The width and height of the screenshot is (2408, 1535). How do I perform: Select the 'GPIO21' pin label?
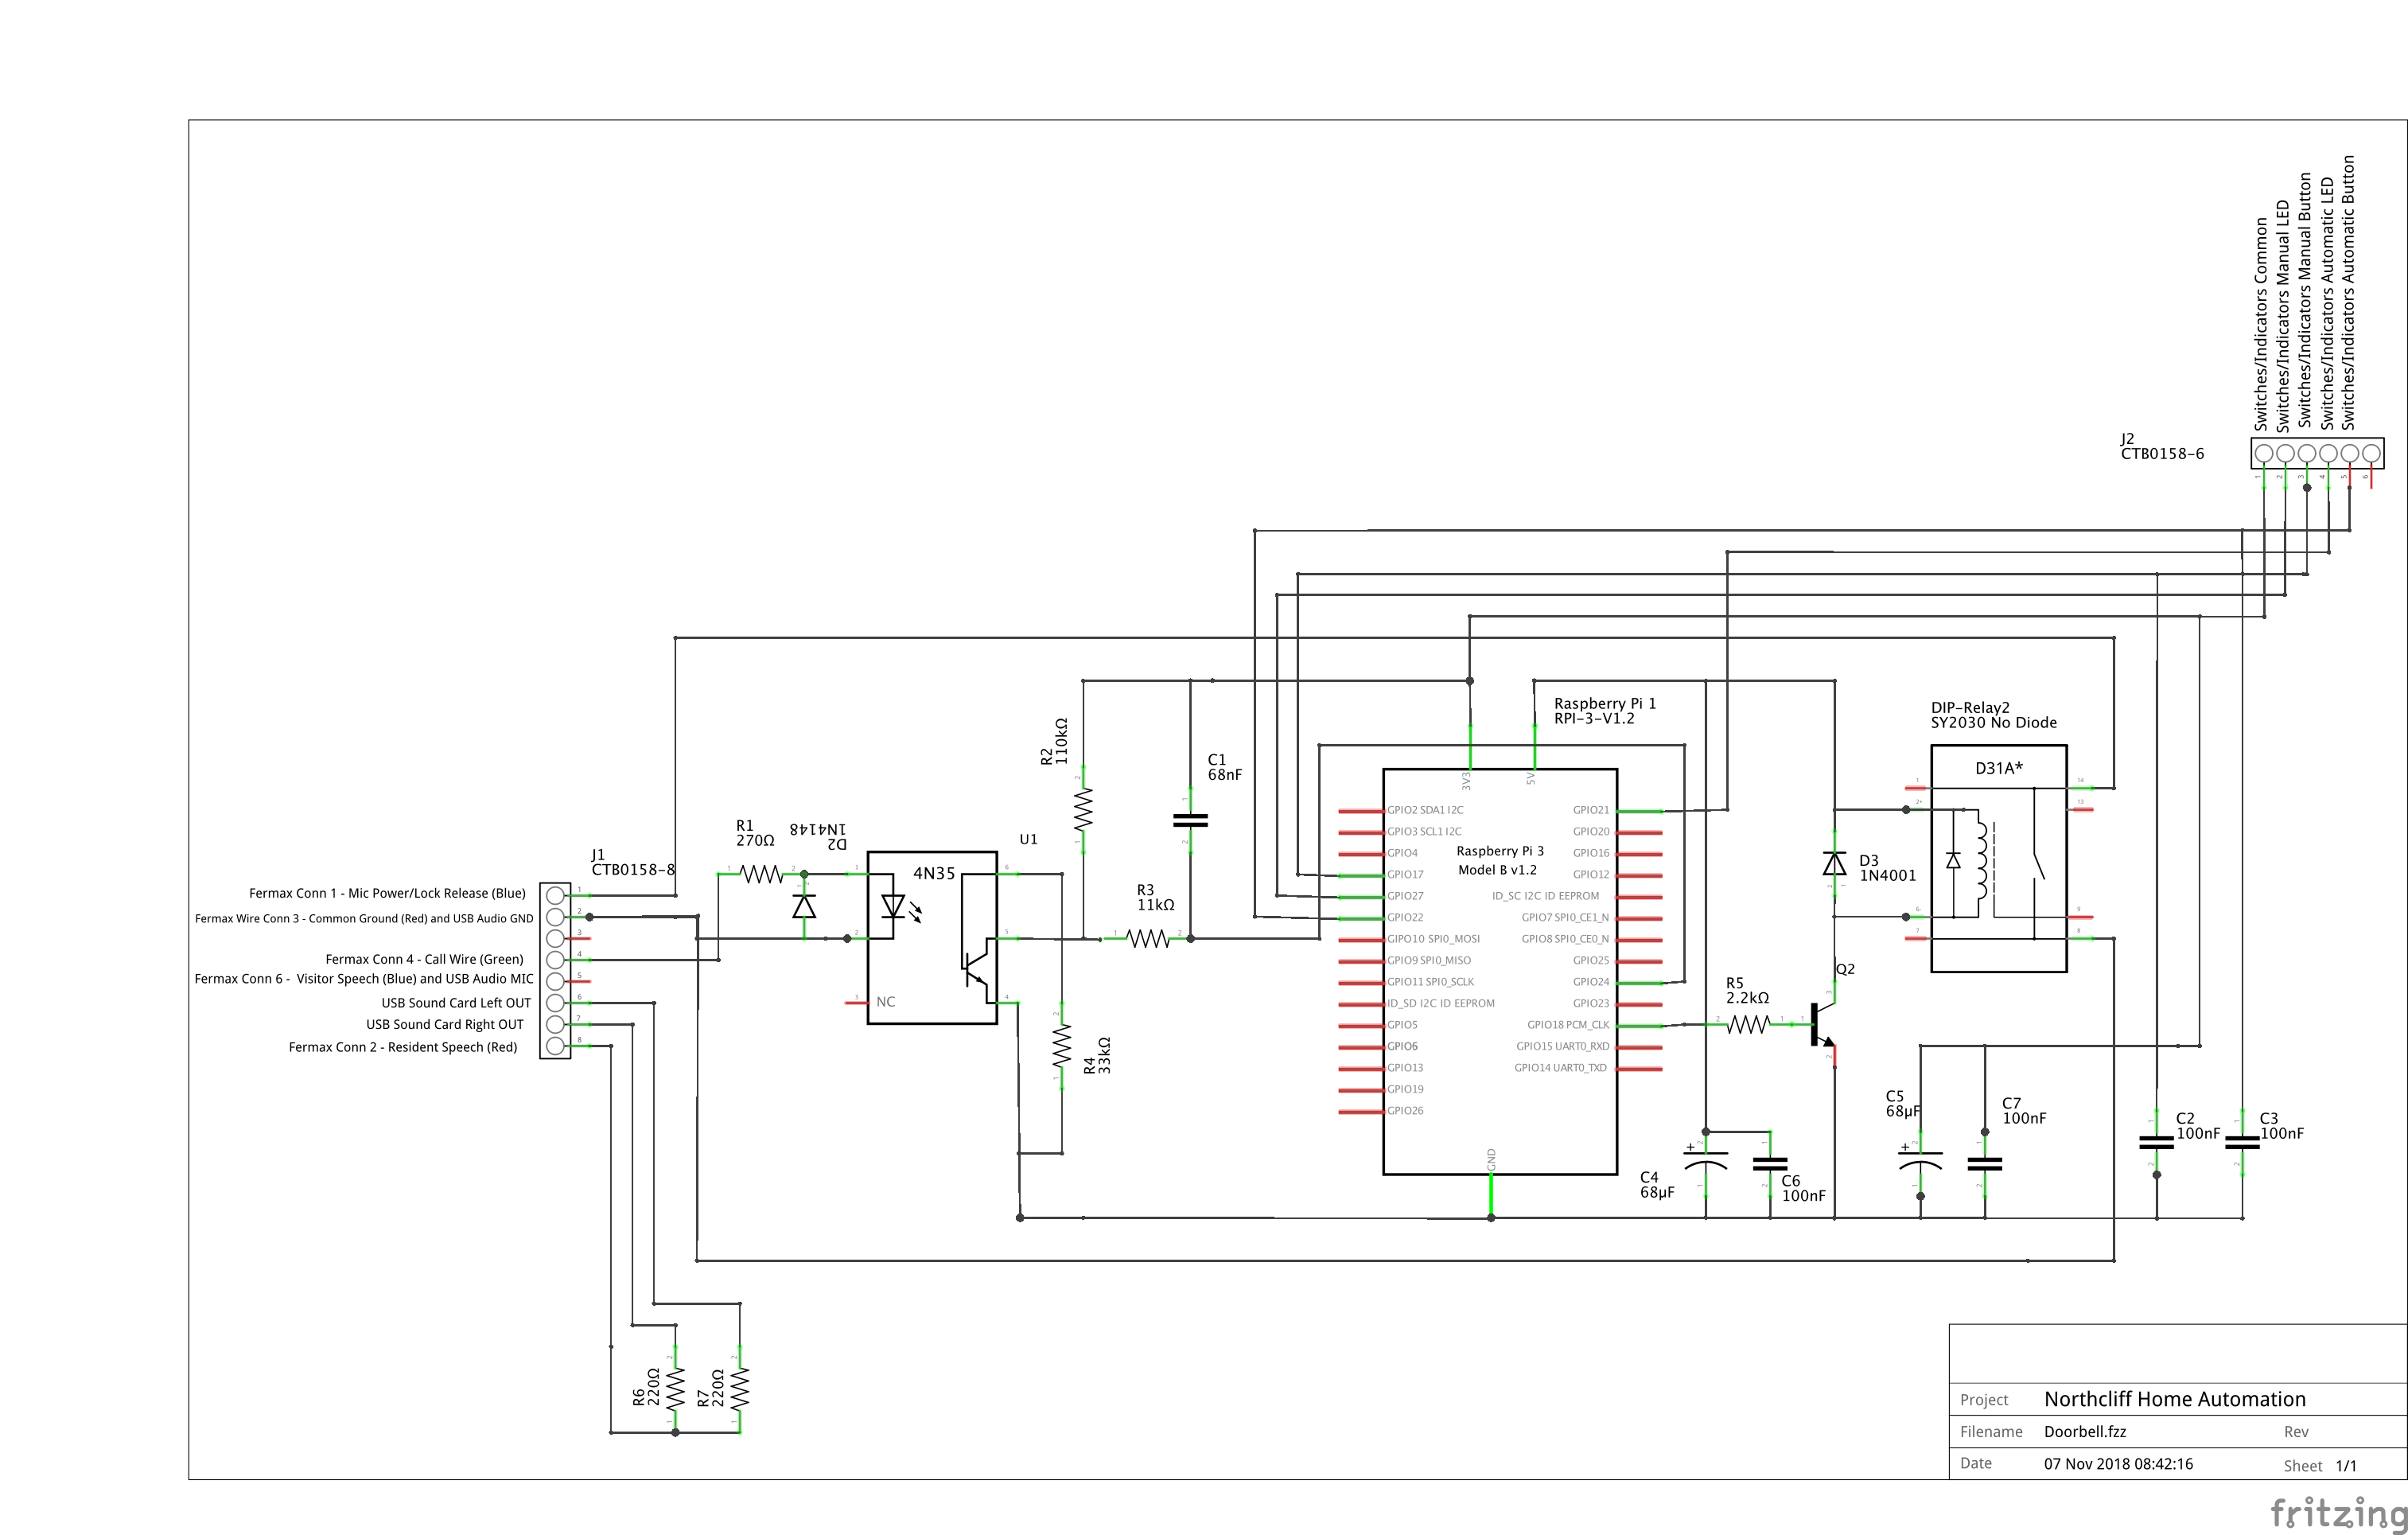pos(1591,810)
